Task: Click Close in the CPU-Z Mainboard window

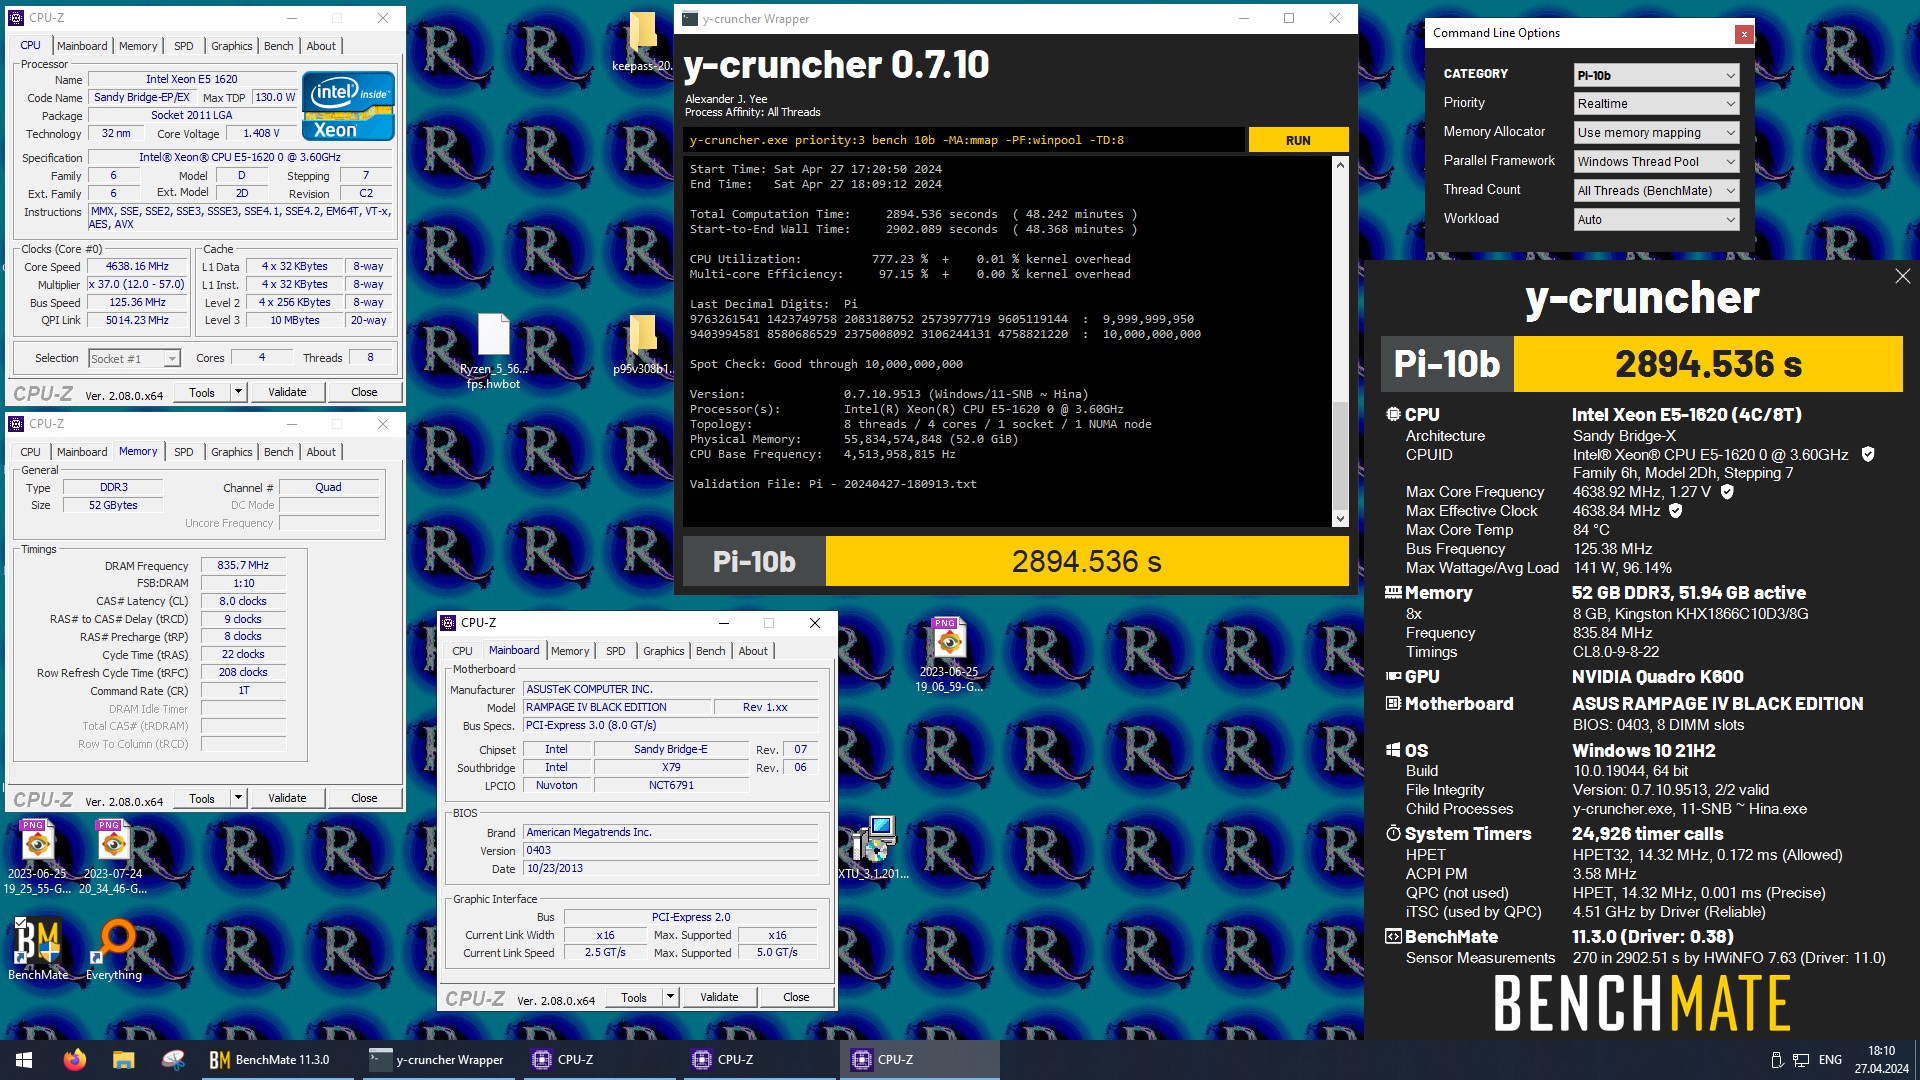Action: click(x=796, y=997)
